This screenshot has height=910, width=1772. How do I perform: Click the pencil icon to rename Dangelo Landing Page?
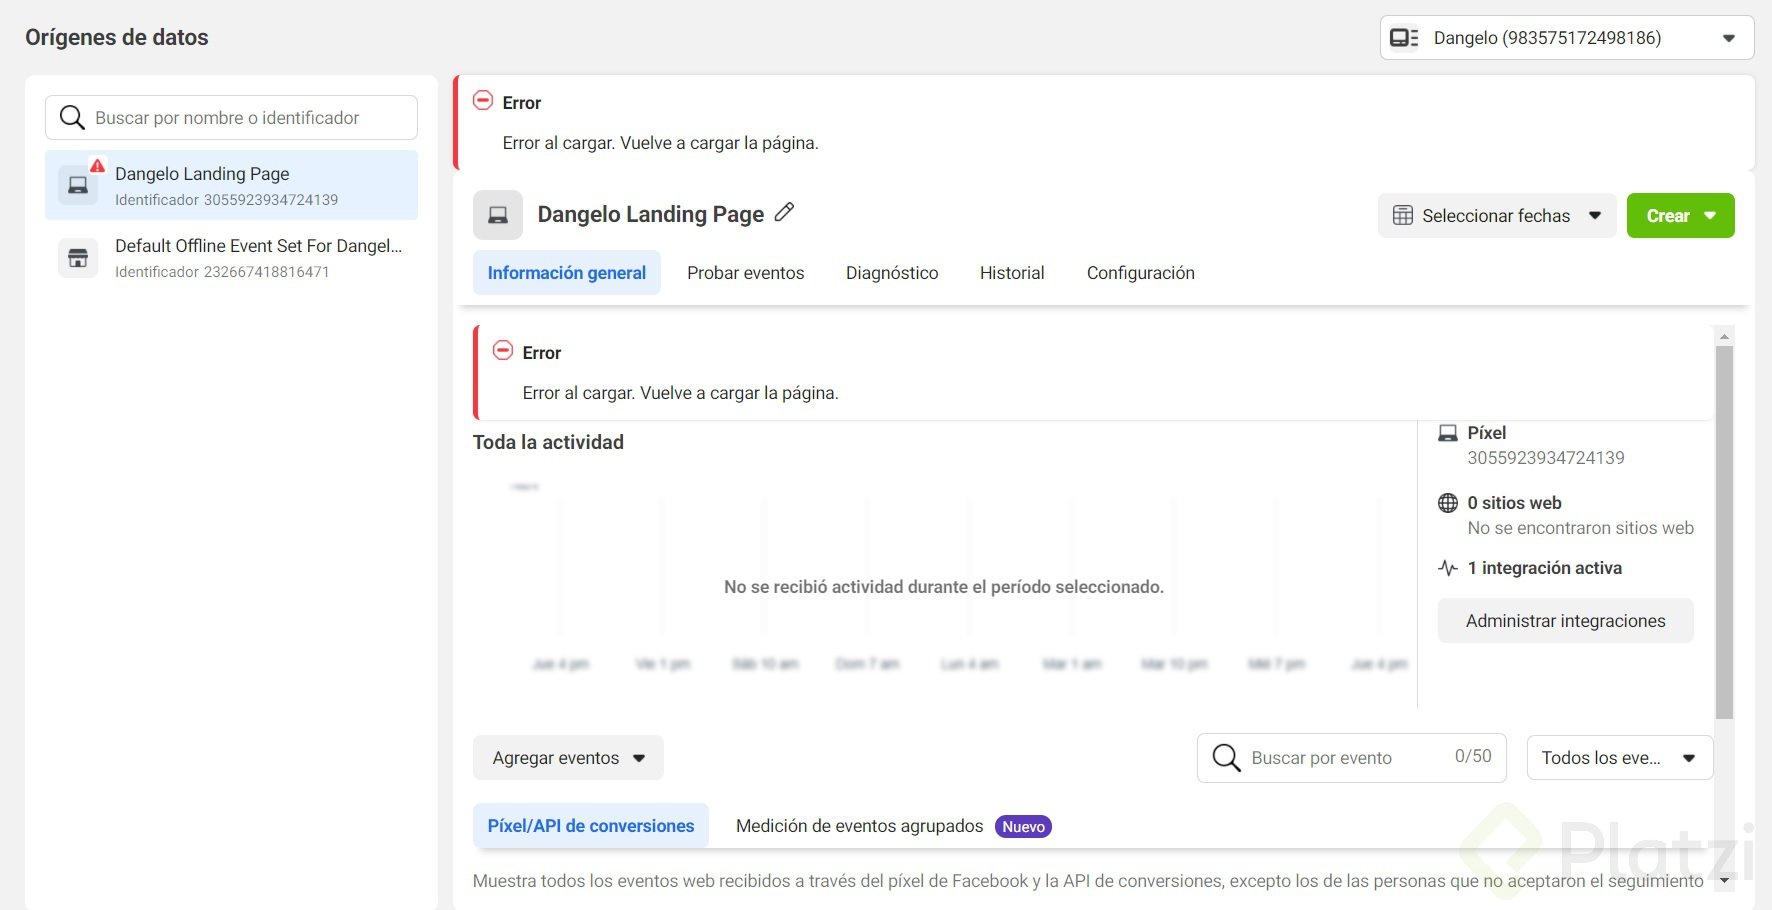click(x=785, y=212)
